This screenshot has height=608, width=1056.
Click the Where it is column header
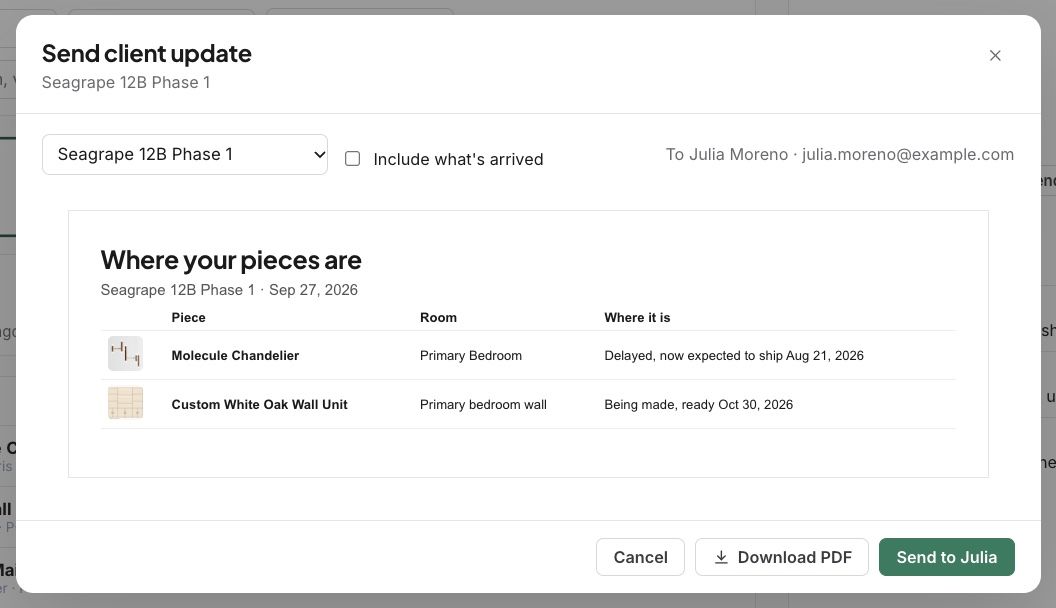pos(637,318)
